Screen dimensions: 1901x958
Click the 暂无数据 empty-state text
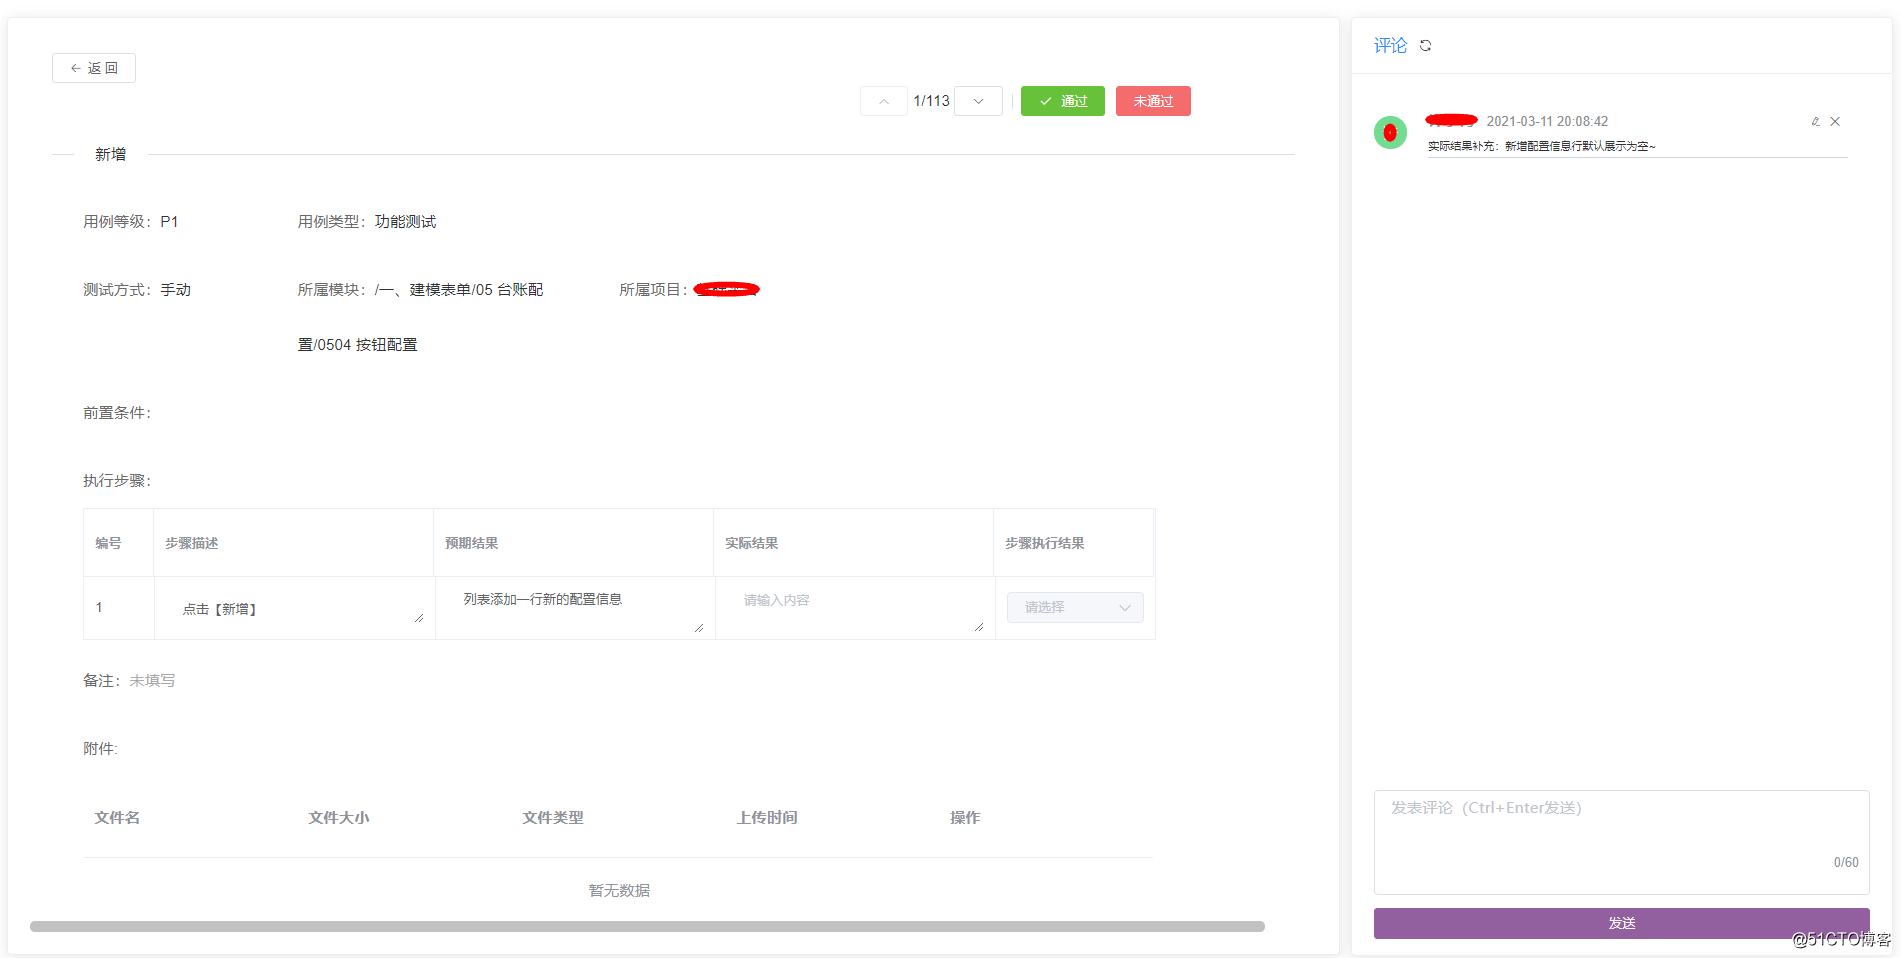(x=619, y=890)
